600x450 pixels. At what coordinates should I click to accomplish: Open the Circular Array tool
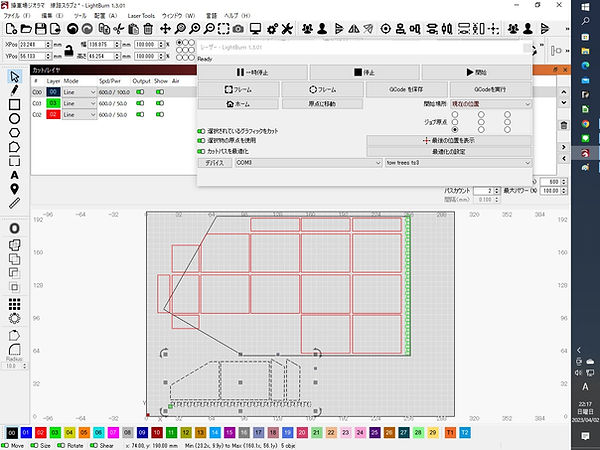[x=15, y=318]
